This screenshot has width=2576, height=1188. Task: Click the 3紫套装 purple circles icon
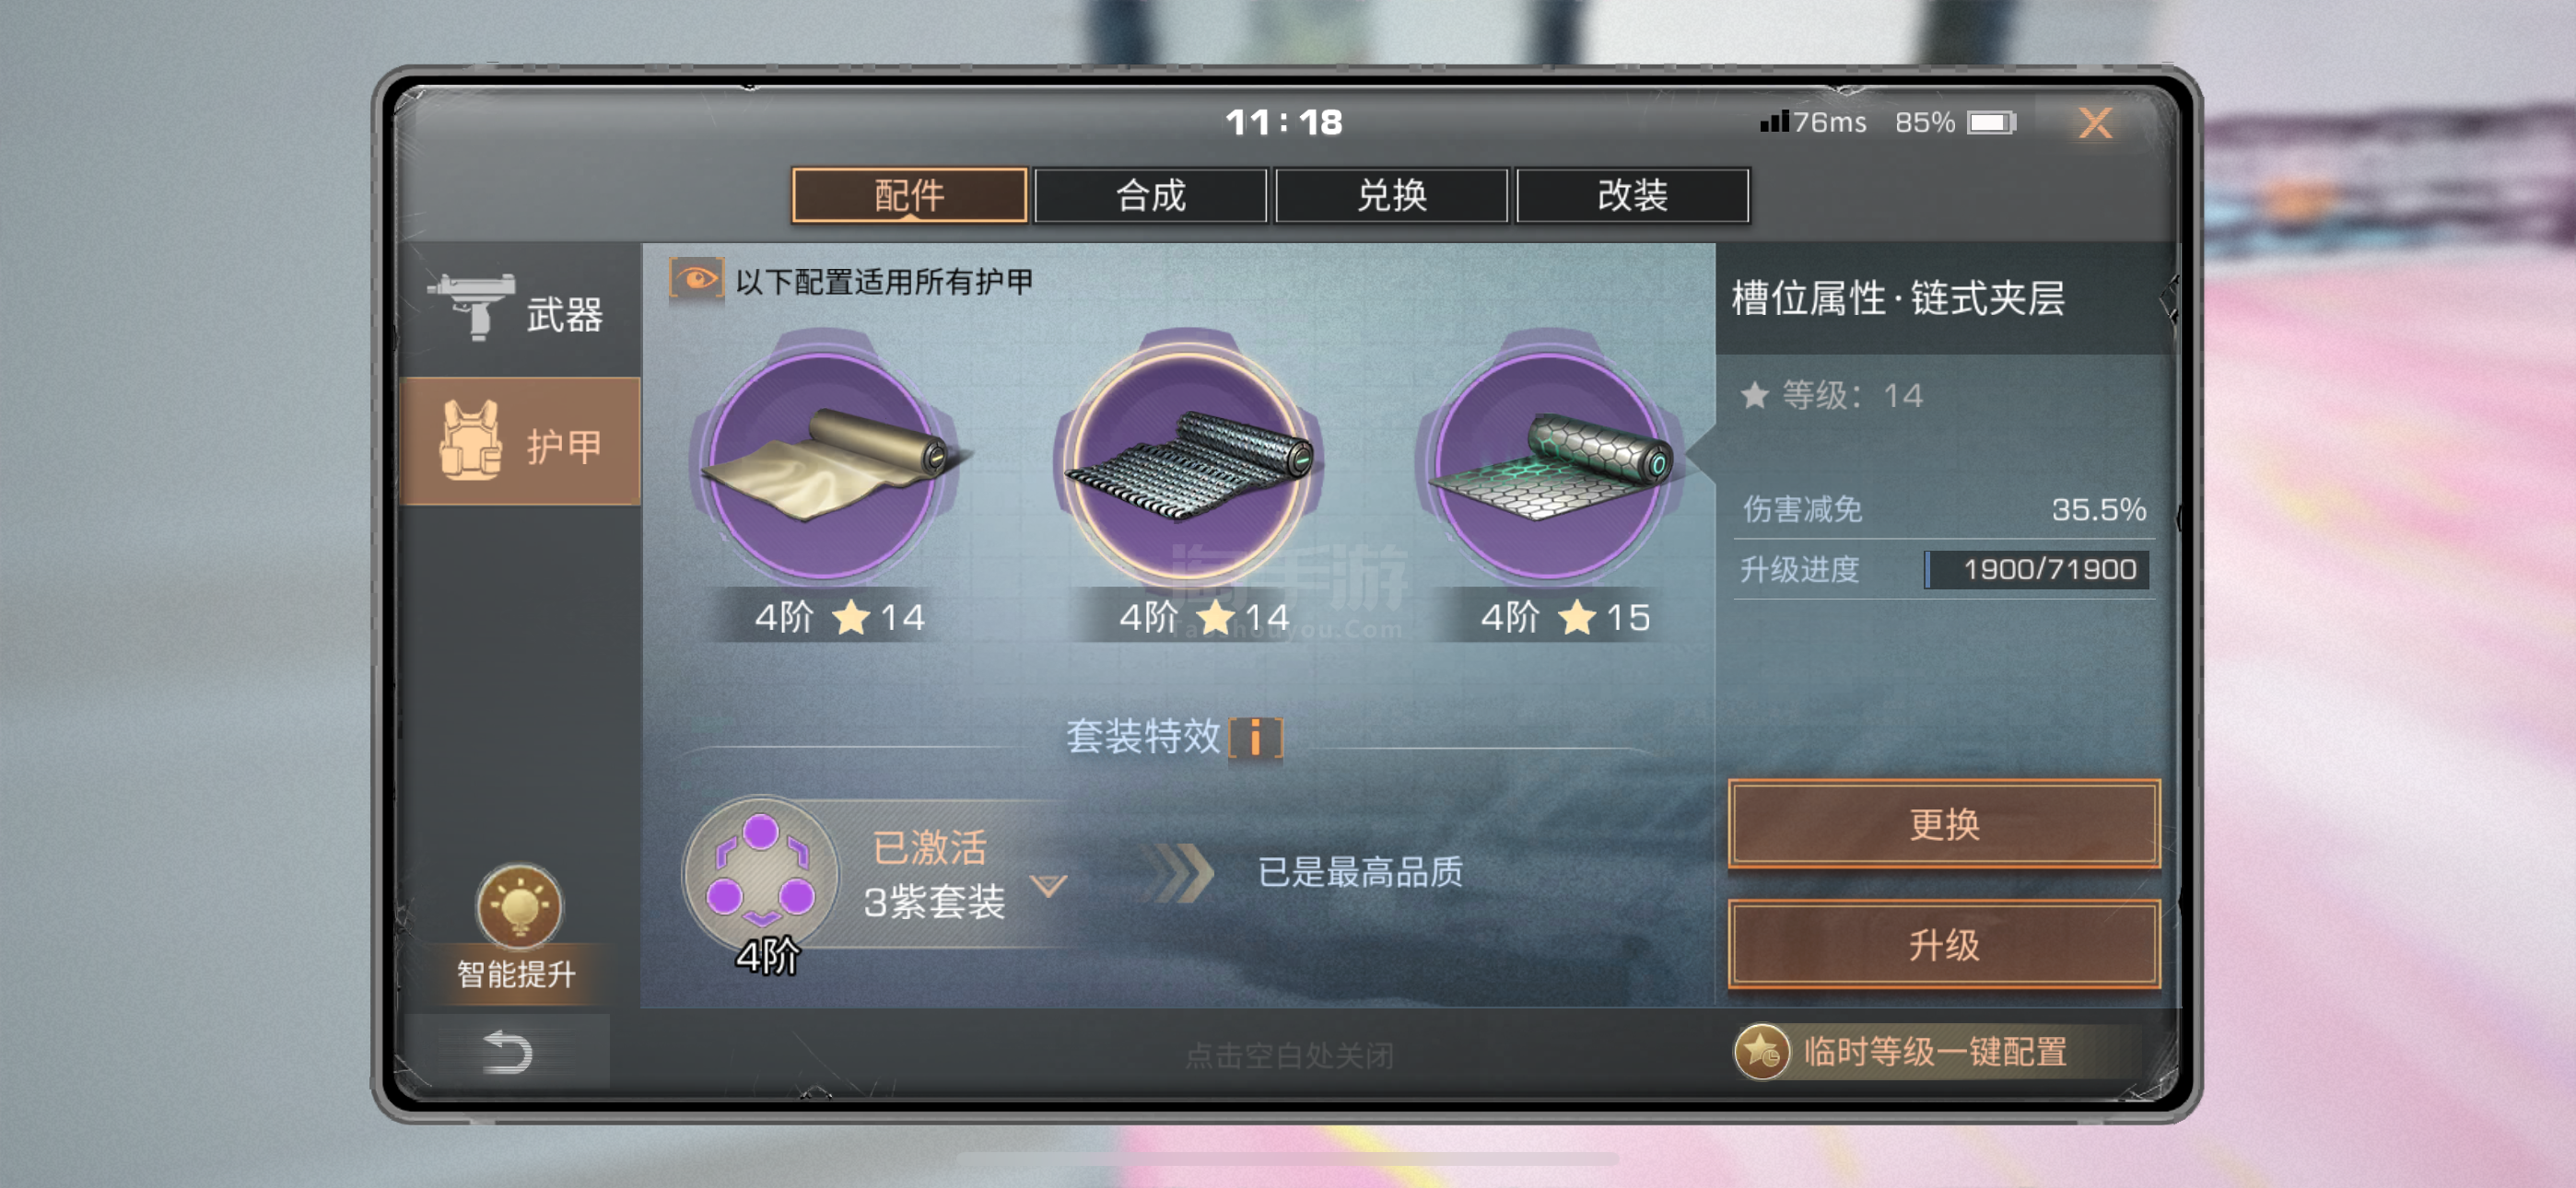761,873
